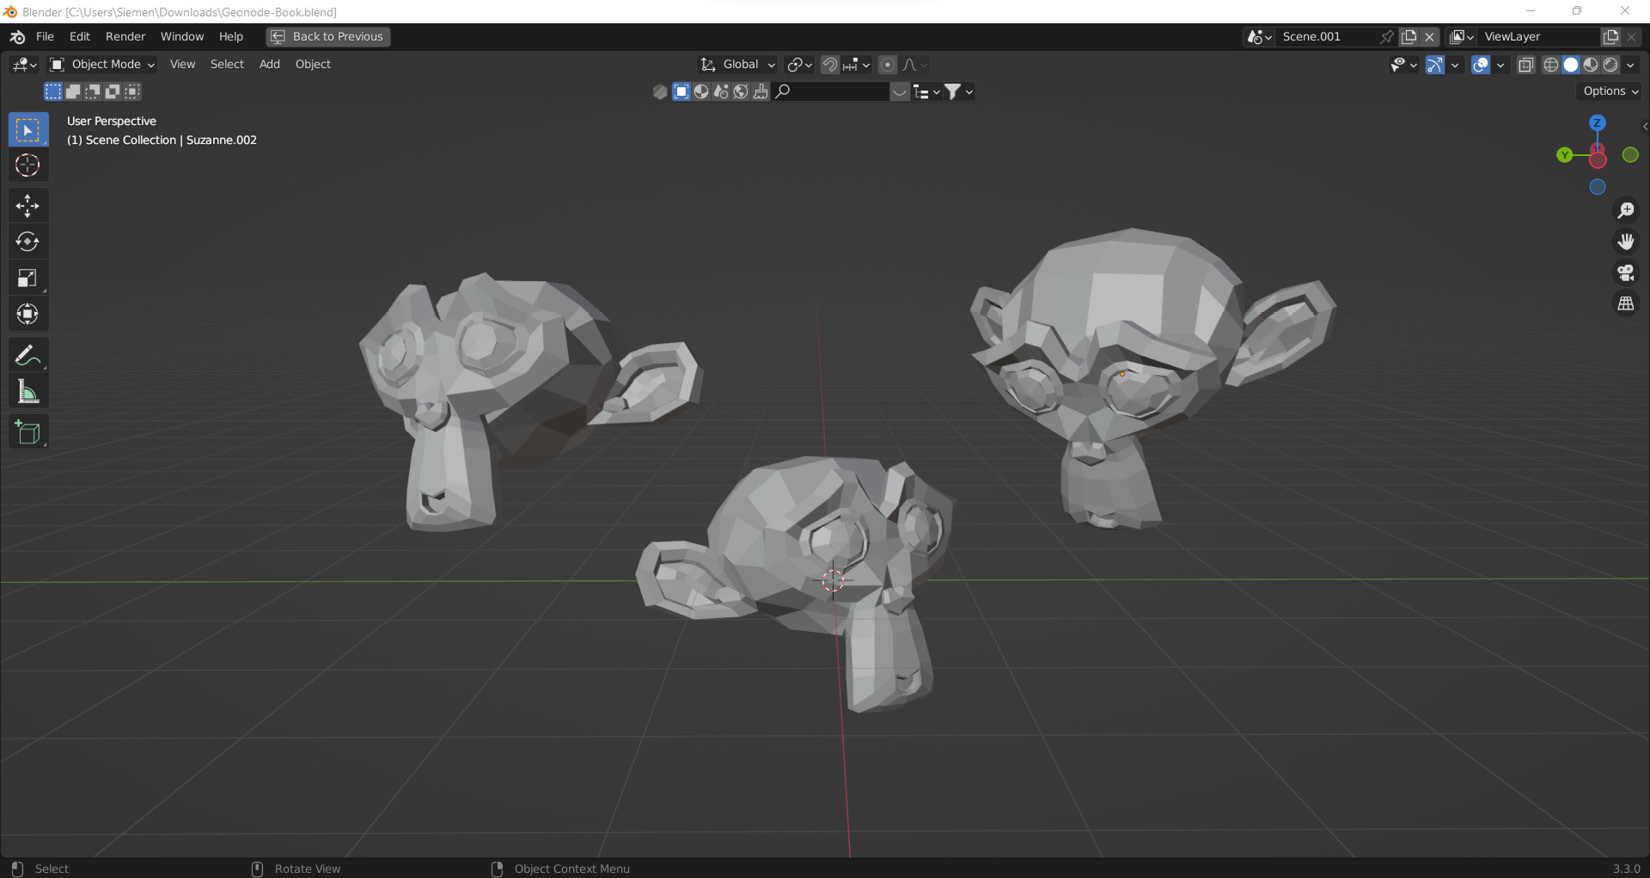Activate the 3D Cursor tool
The width and height of the screenshot is (1650, 878).
coord(28,165)
